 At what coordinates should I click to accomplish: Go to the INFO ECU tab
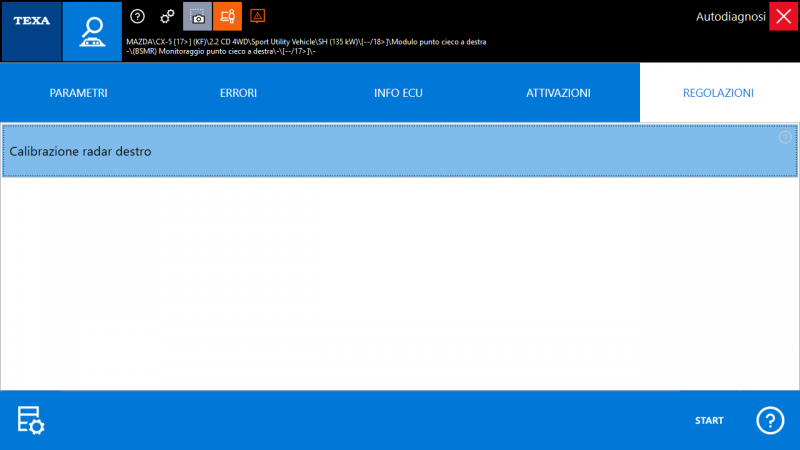[398, 93]
